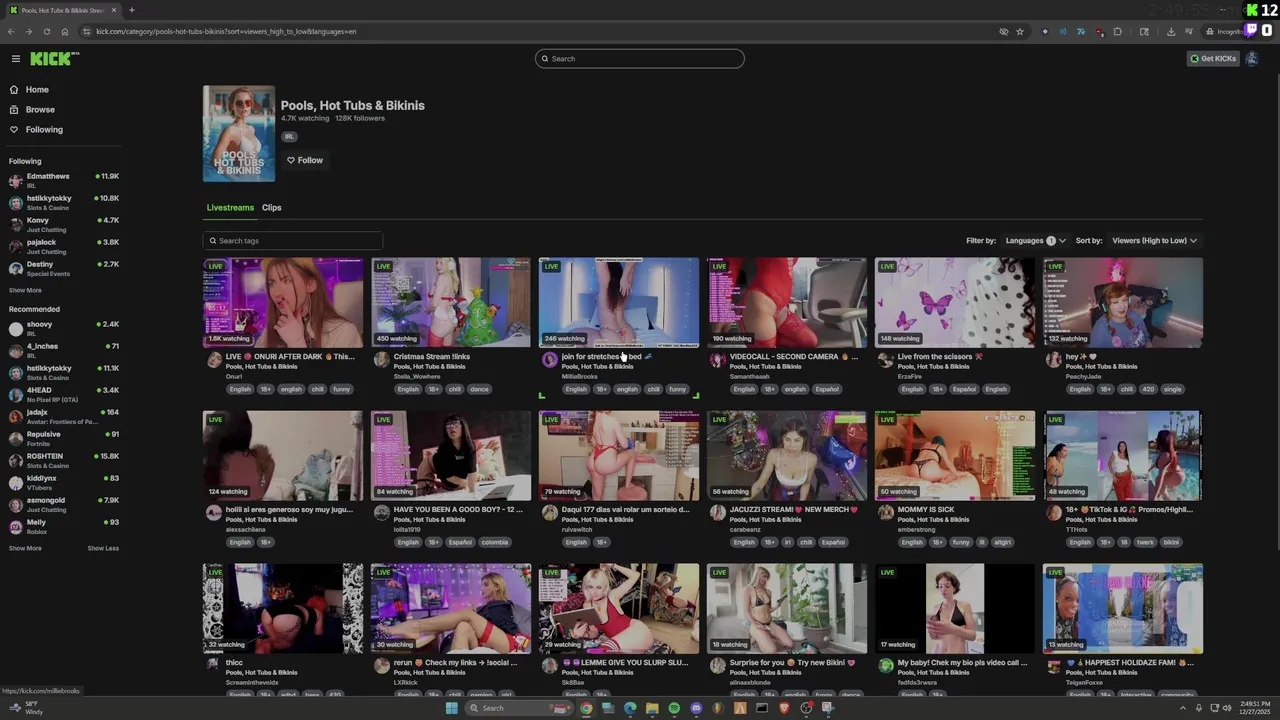Open File Explorer from the taskbar
Image resolution: width=1280 pixels, height=720 pixels.
(652, 708)
